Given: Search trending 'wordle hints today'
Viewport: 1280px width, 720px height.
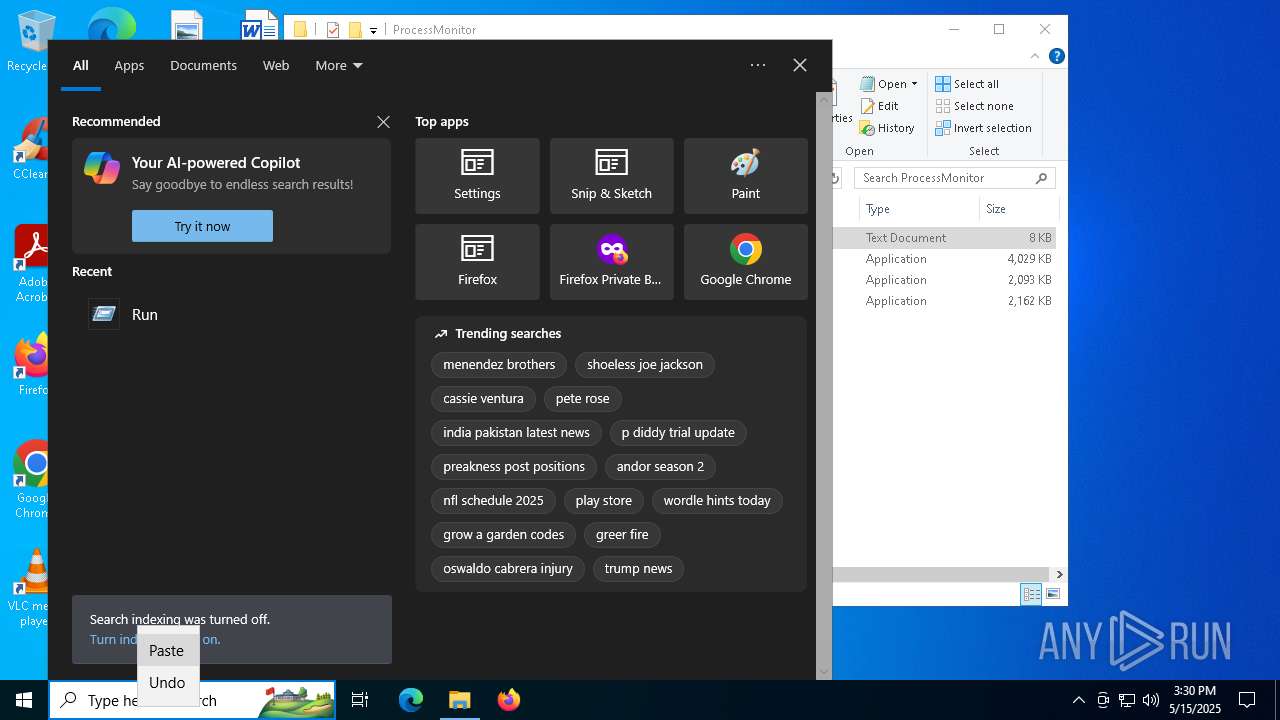Looking at the screenshot, I should pos(717,500).
